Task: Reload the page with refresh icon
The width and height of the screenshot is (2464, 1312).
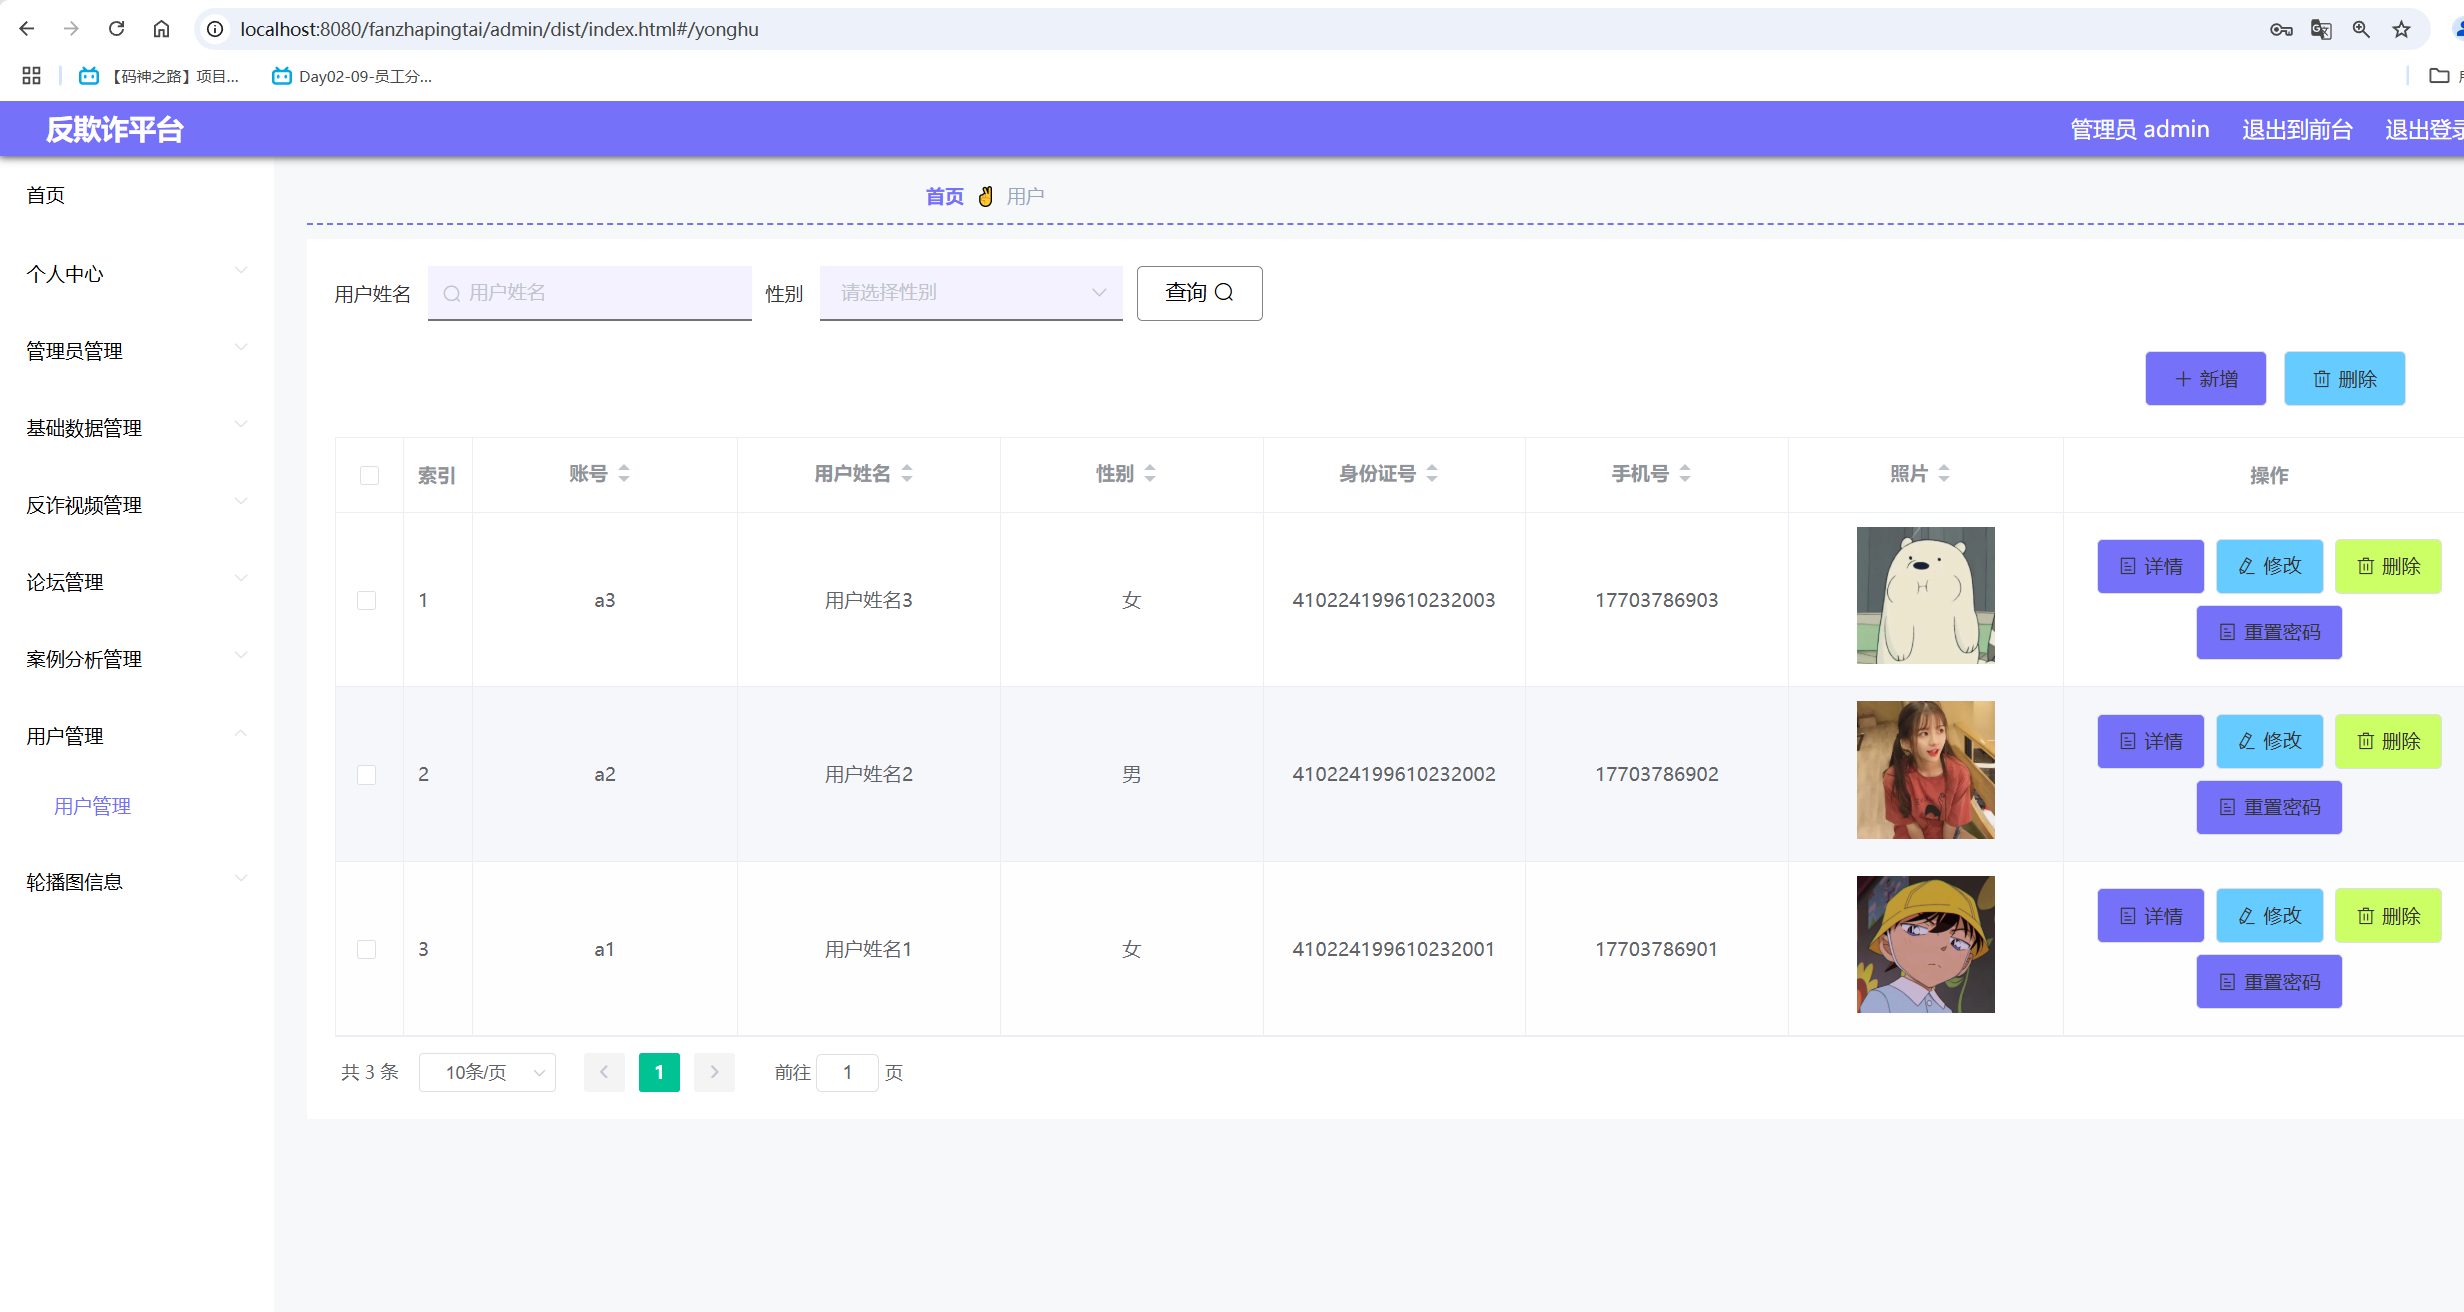Action: click(116, 29)
